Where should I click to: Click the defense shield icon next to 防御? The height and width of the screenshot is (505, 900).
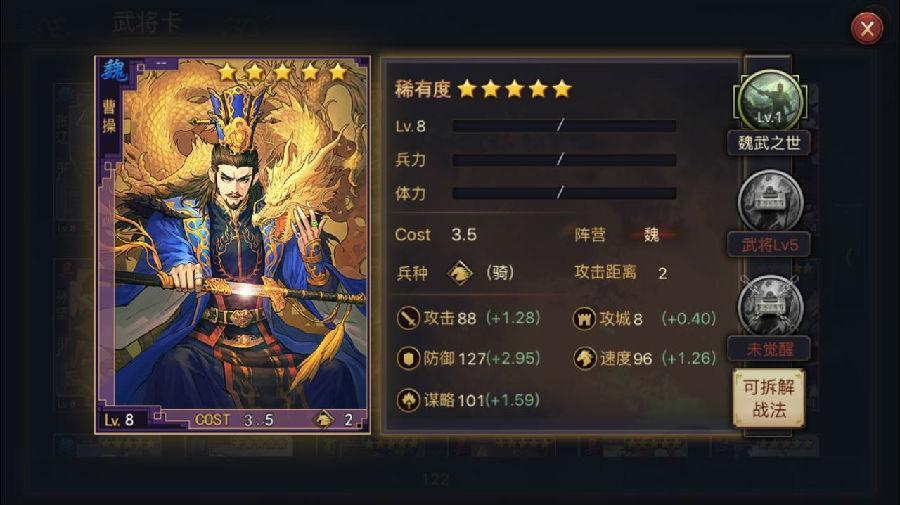pyautogui.click(x=408, y=359)
